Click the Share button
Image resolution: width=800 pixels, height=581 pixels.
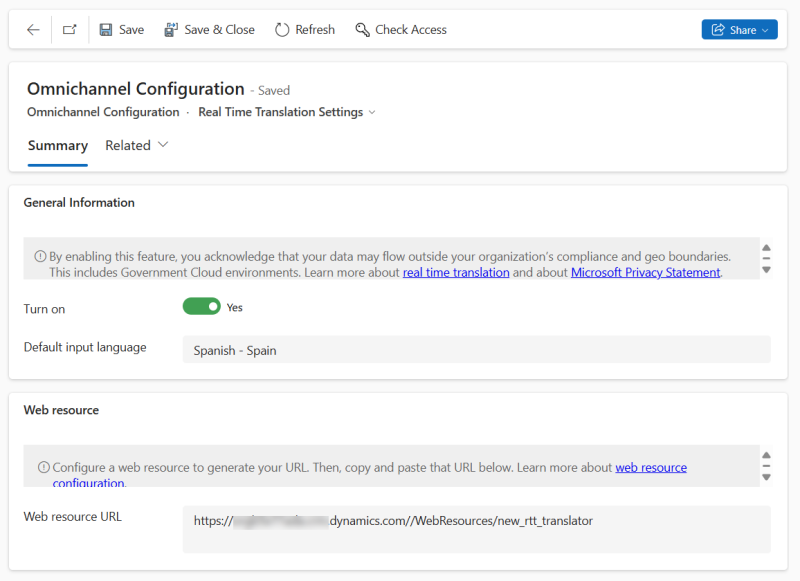[x=739, y=29]
